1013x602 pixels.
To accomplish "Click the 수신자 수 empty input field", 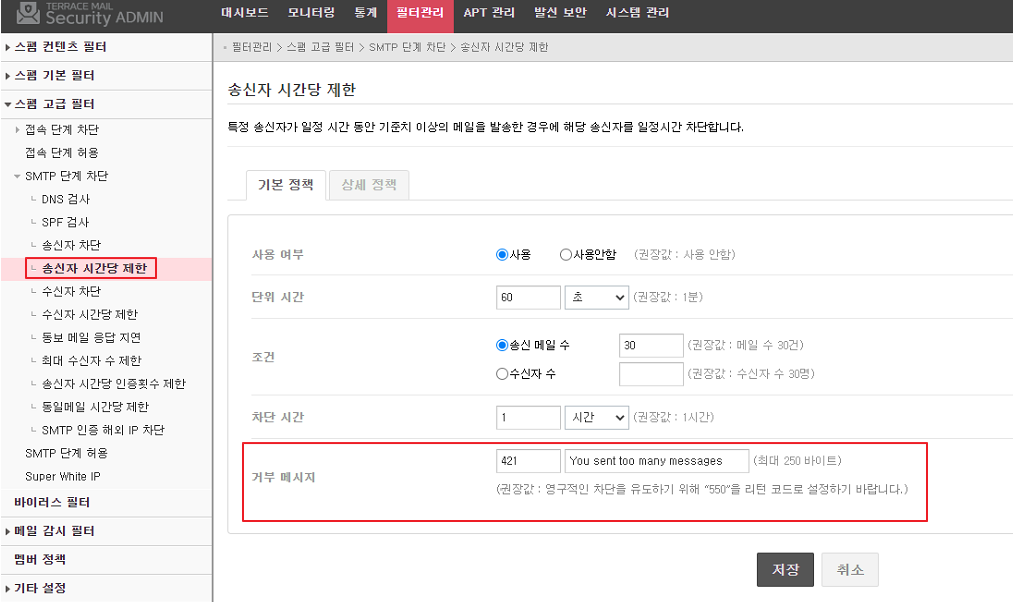I will (651, 374).
